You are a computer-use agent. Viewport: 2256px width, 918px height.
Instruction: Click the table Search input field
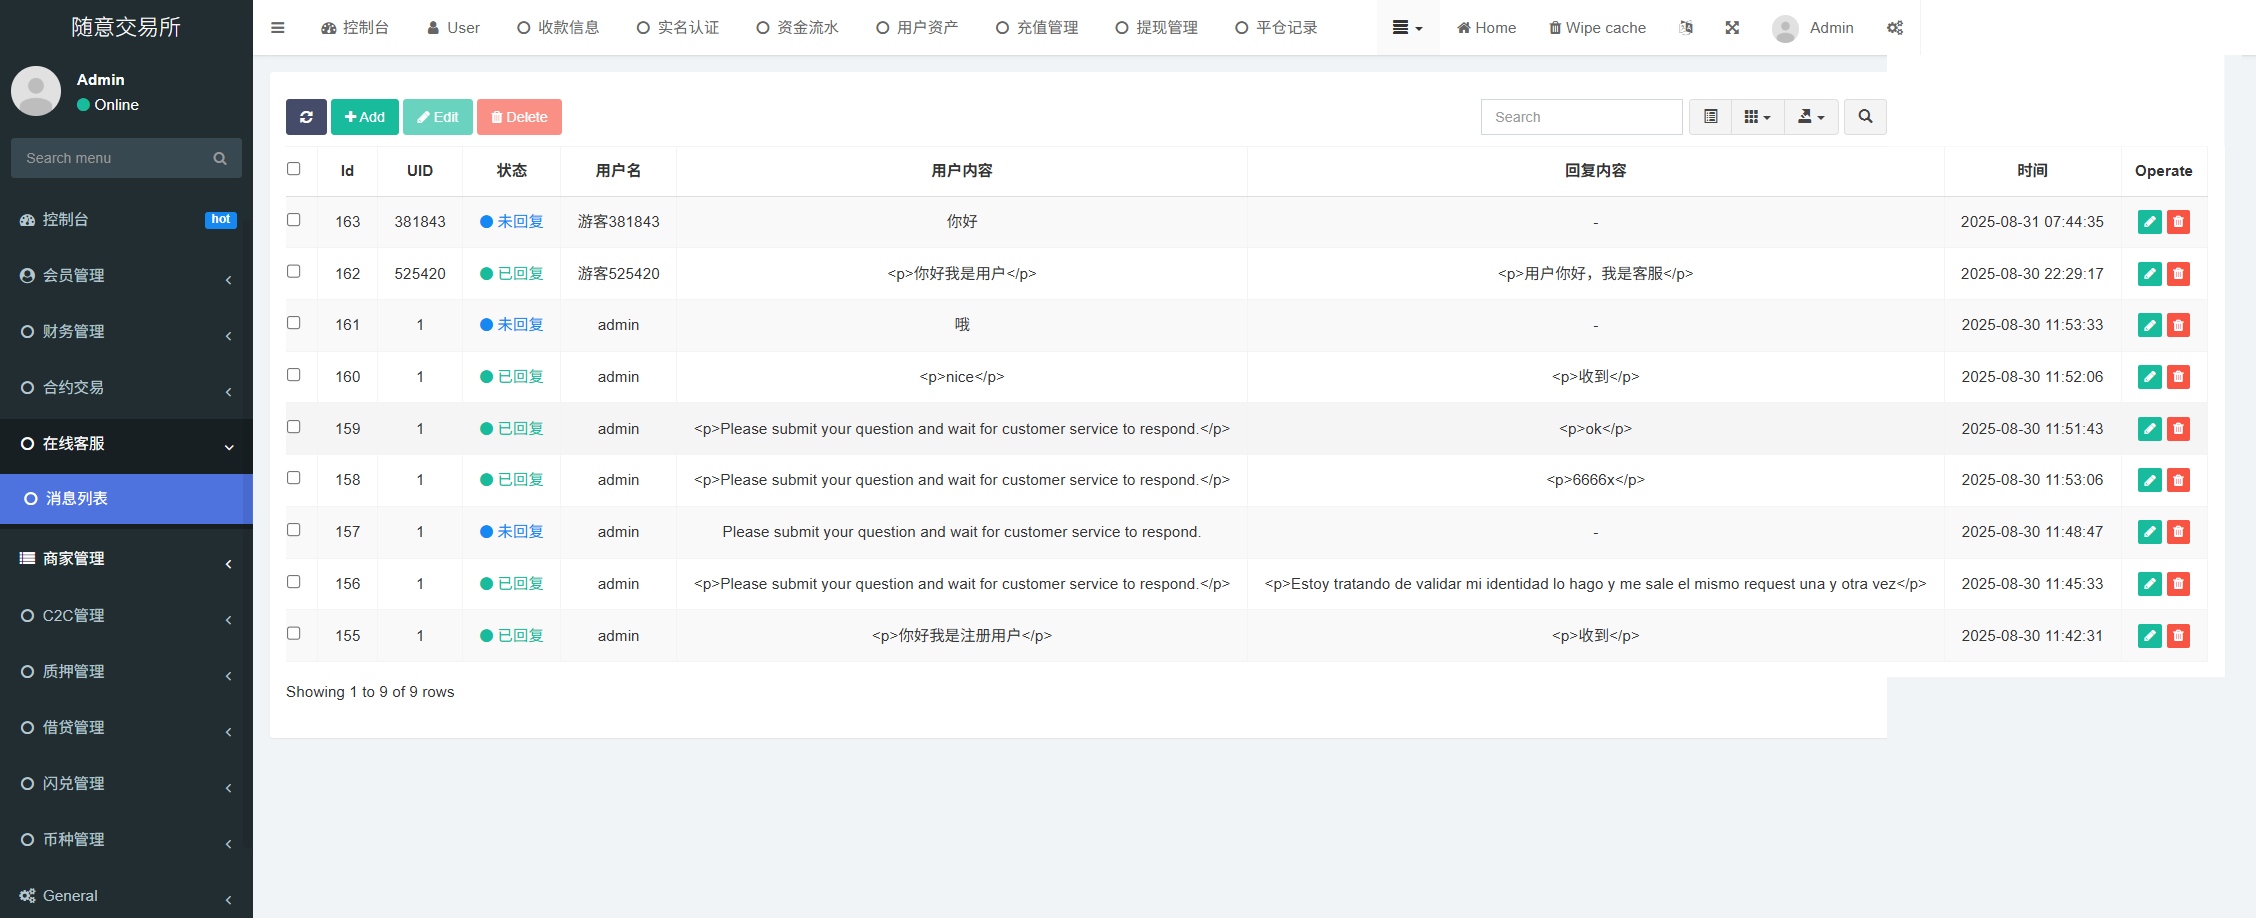click(x=1581, y=117)
